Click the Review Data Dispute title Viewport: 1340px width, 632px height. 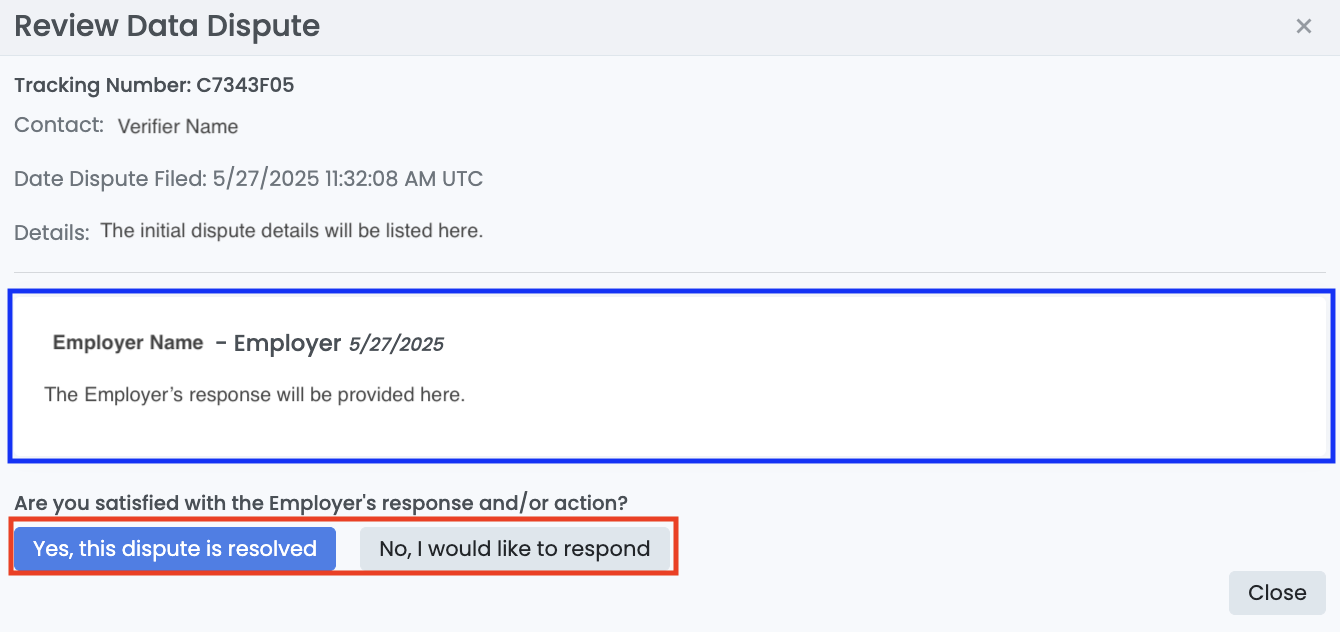pyautogui.click(x=167, y=26)
